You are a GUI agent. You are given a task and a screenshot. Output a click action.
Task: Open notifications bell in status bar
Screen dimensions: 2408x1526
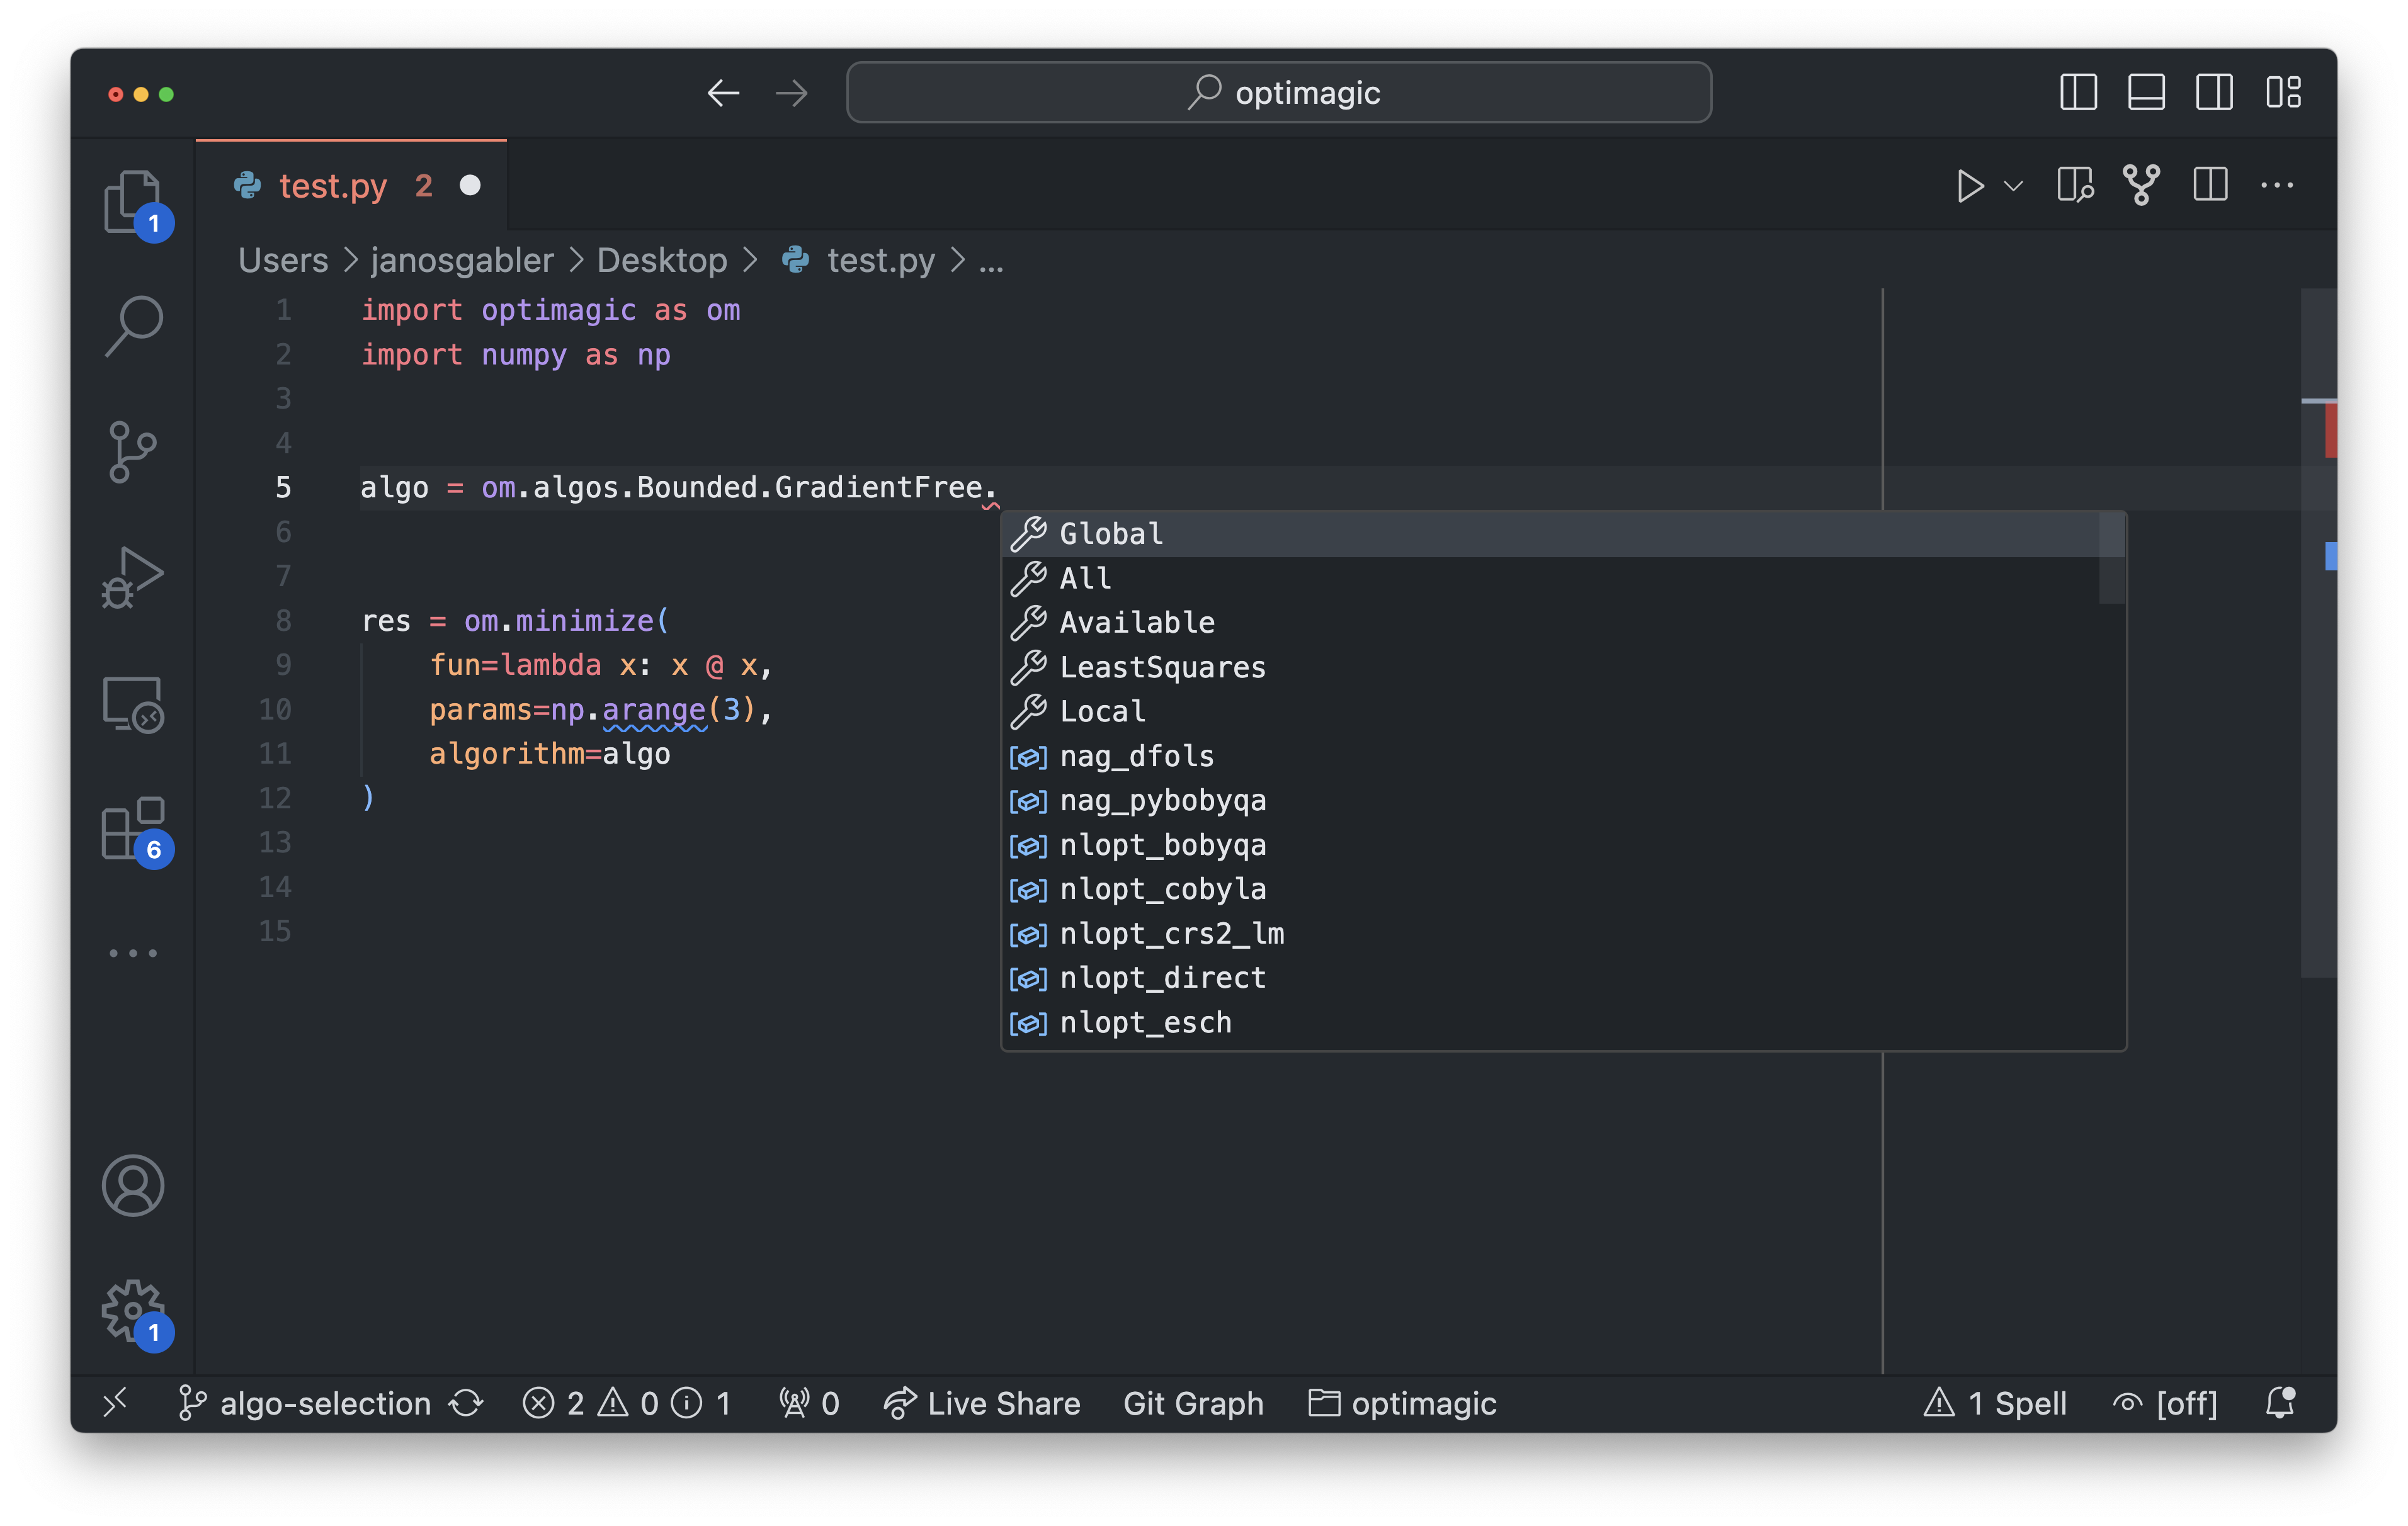(x=2280, y=1403)
